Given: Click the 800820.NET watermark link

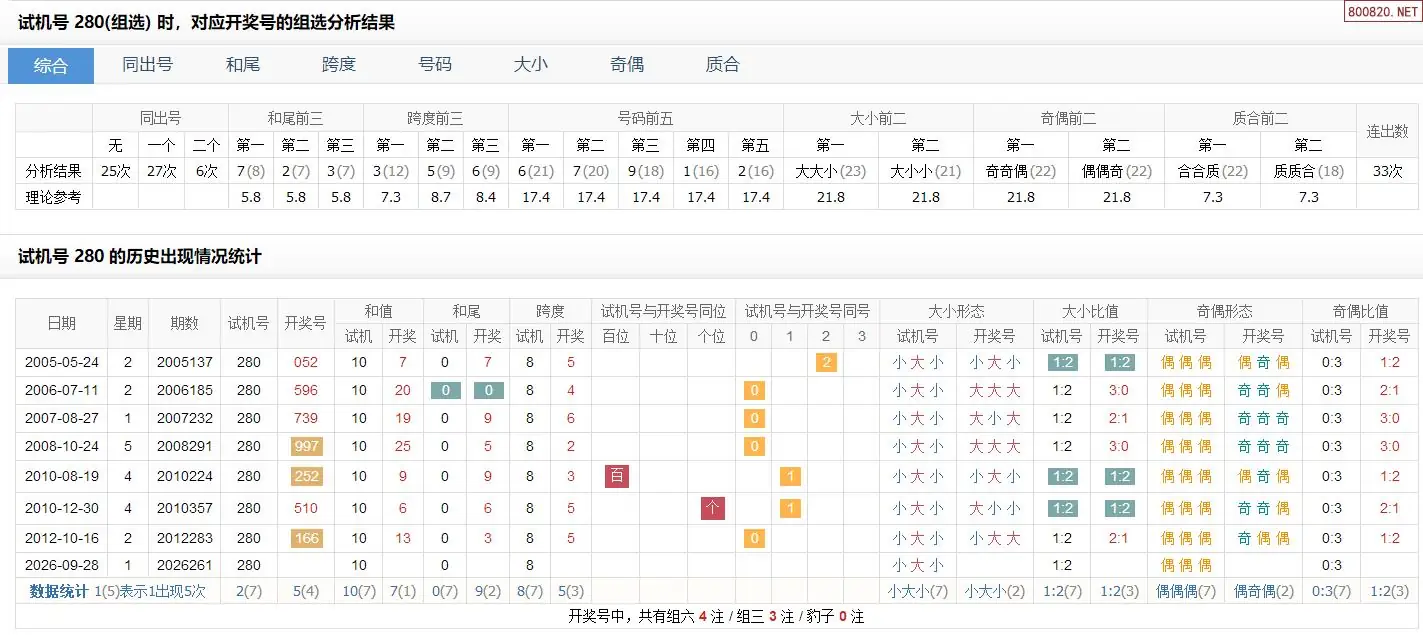Looking at the screenshot, I should (x=1381, y=12).
